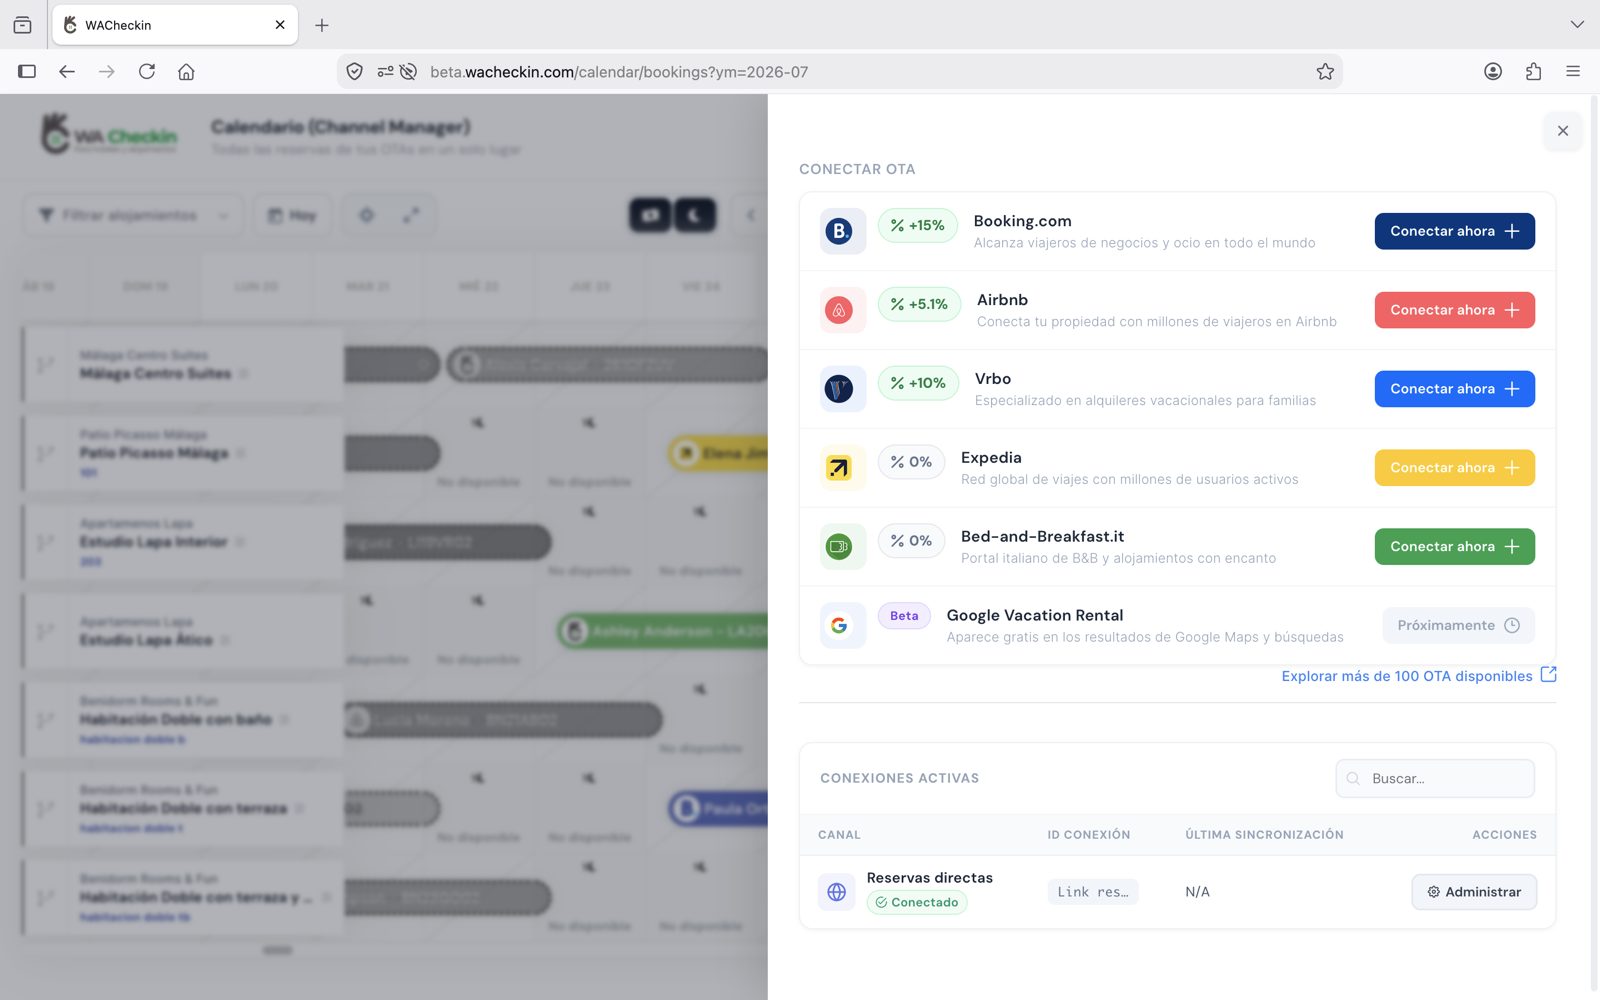The image size is (1600, 1000).
Task: Open the browser extensions icon
Action: point(1533,72)
